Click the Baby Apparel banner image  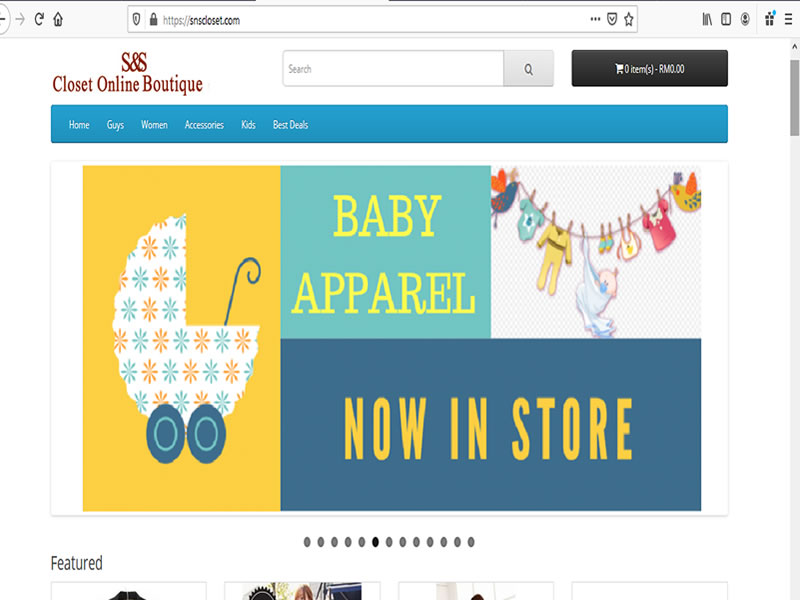click(392, 338)
